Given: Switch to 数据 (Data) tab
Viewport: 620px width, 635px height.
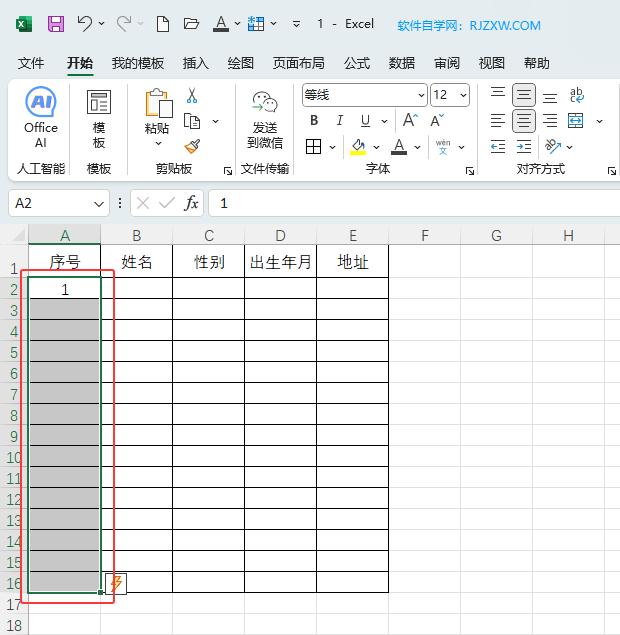Looking at the screenshot, I should pos(402,63).
